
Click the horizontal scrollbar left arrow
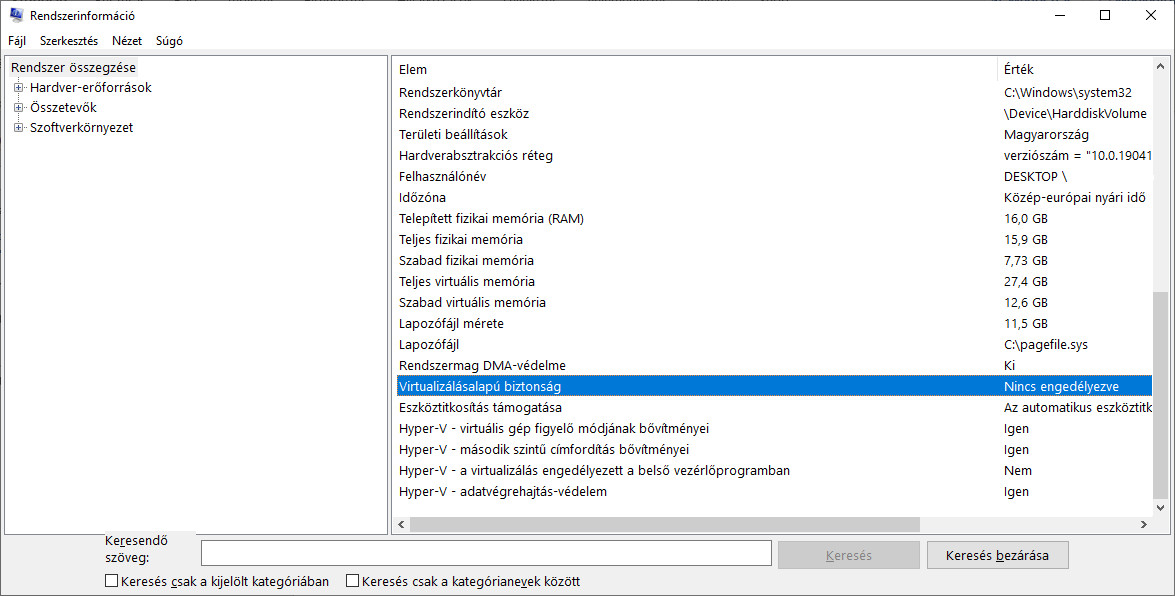click(402, 525)
